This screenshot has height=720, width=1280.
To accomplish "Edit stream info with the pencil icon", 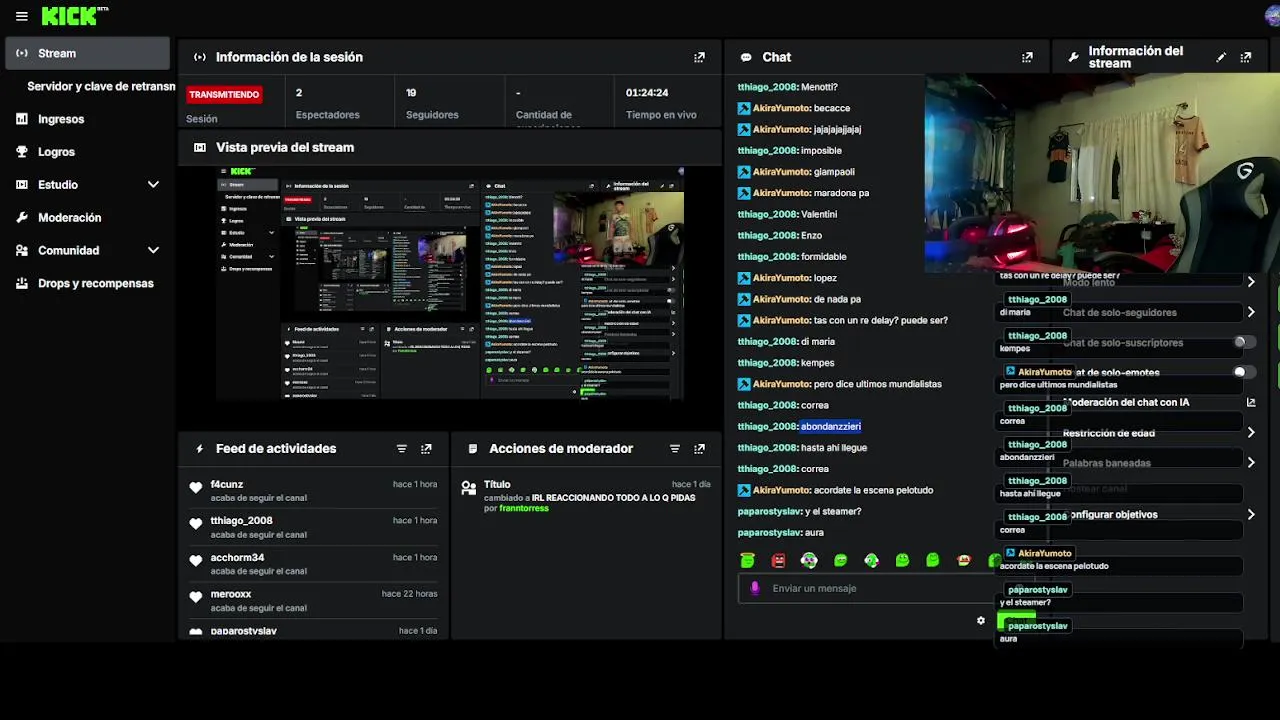I will tap(1221, 57).
